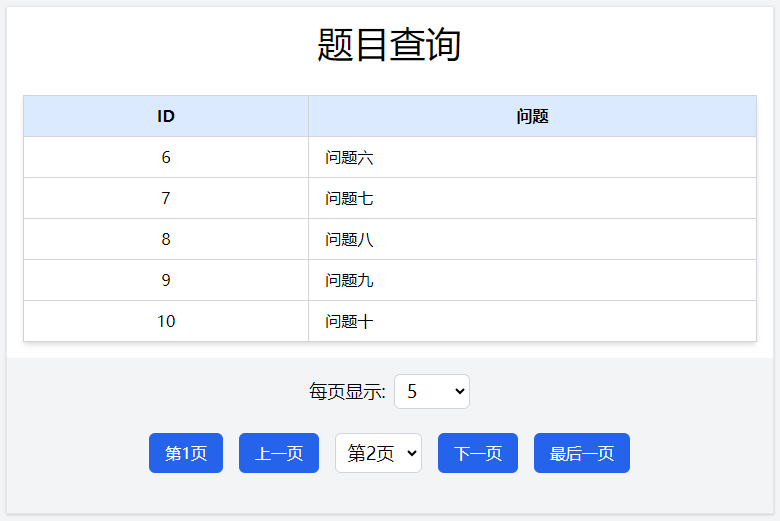The width and height of the screenshot is (780, 521).
Task: Click the 问题八 table entry
Action: (x=349, y=239)
